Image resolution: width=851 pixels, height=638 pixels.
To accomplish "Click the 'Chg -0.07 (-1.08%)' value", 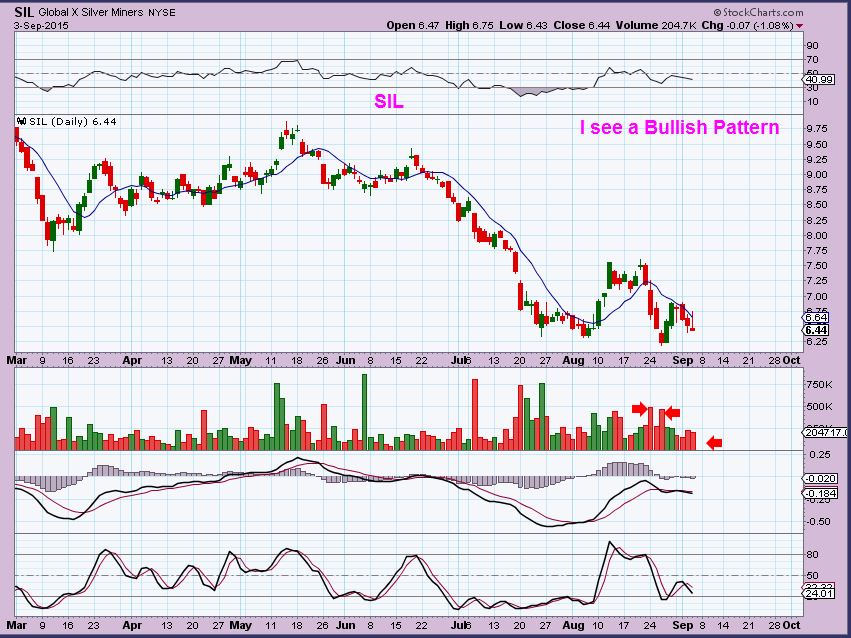I will [x=747, y=25].
